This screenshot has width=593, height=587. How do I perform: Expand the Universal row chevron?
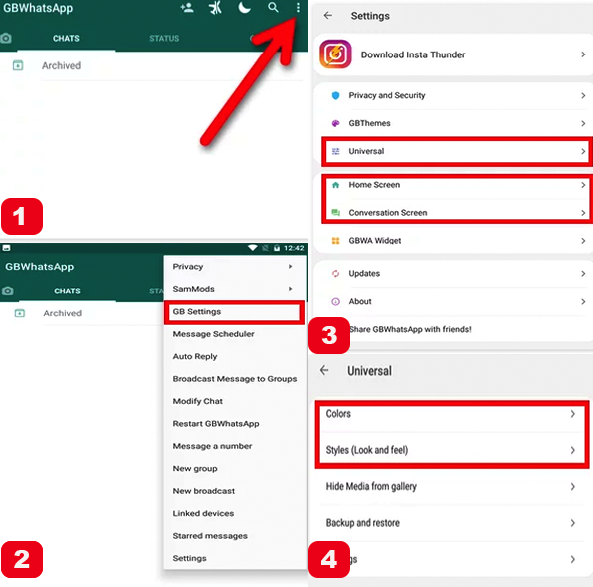(583, 151)
